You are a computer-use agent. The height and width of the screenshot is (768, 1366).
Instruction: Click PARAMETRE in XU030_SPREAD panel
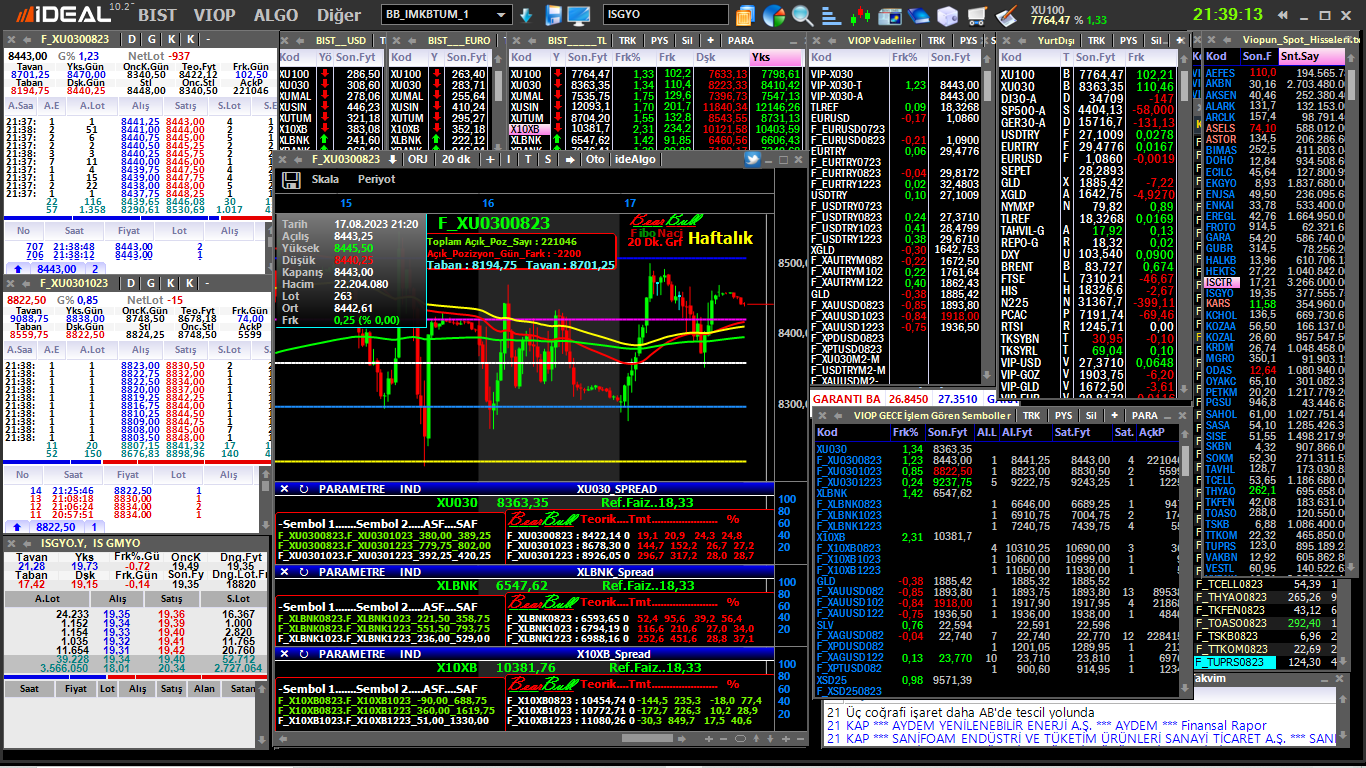coord(352,489)
